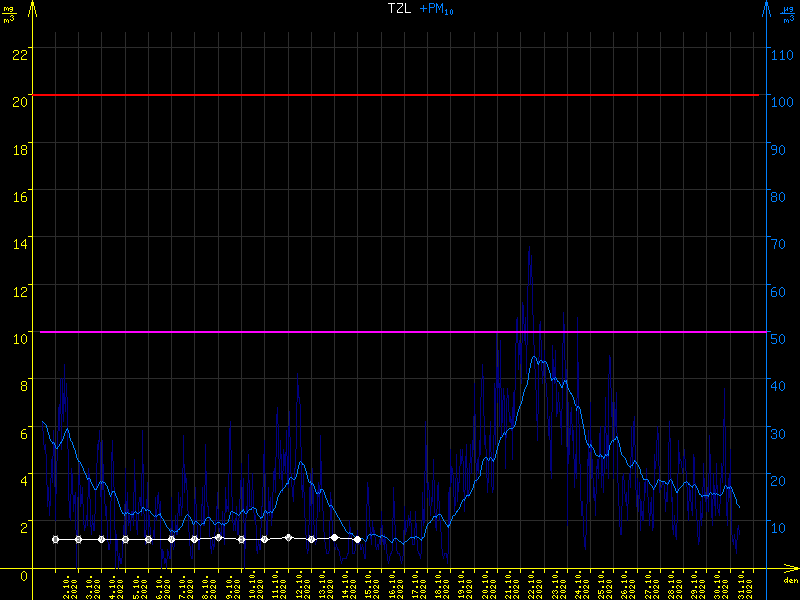
Task: Click the blue 70 right axis value
Action: point(779,242)
